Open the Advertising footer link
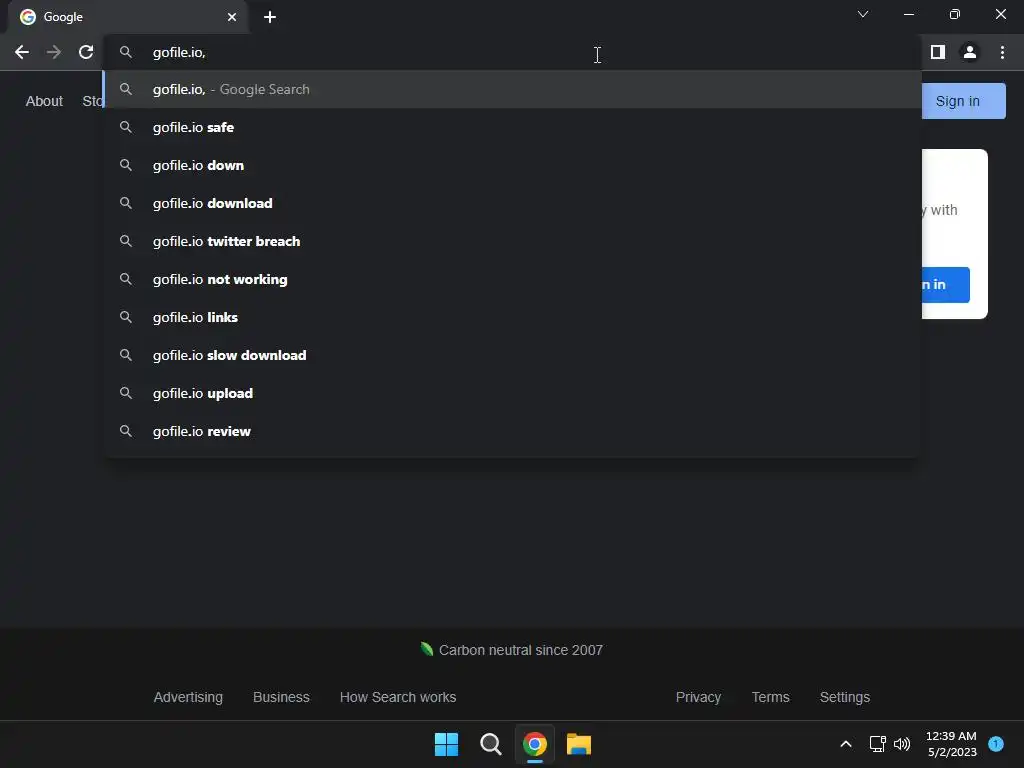This screenshot has width=1024, height=768. tap(188, 697)
